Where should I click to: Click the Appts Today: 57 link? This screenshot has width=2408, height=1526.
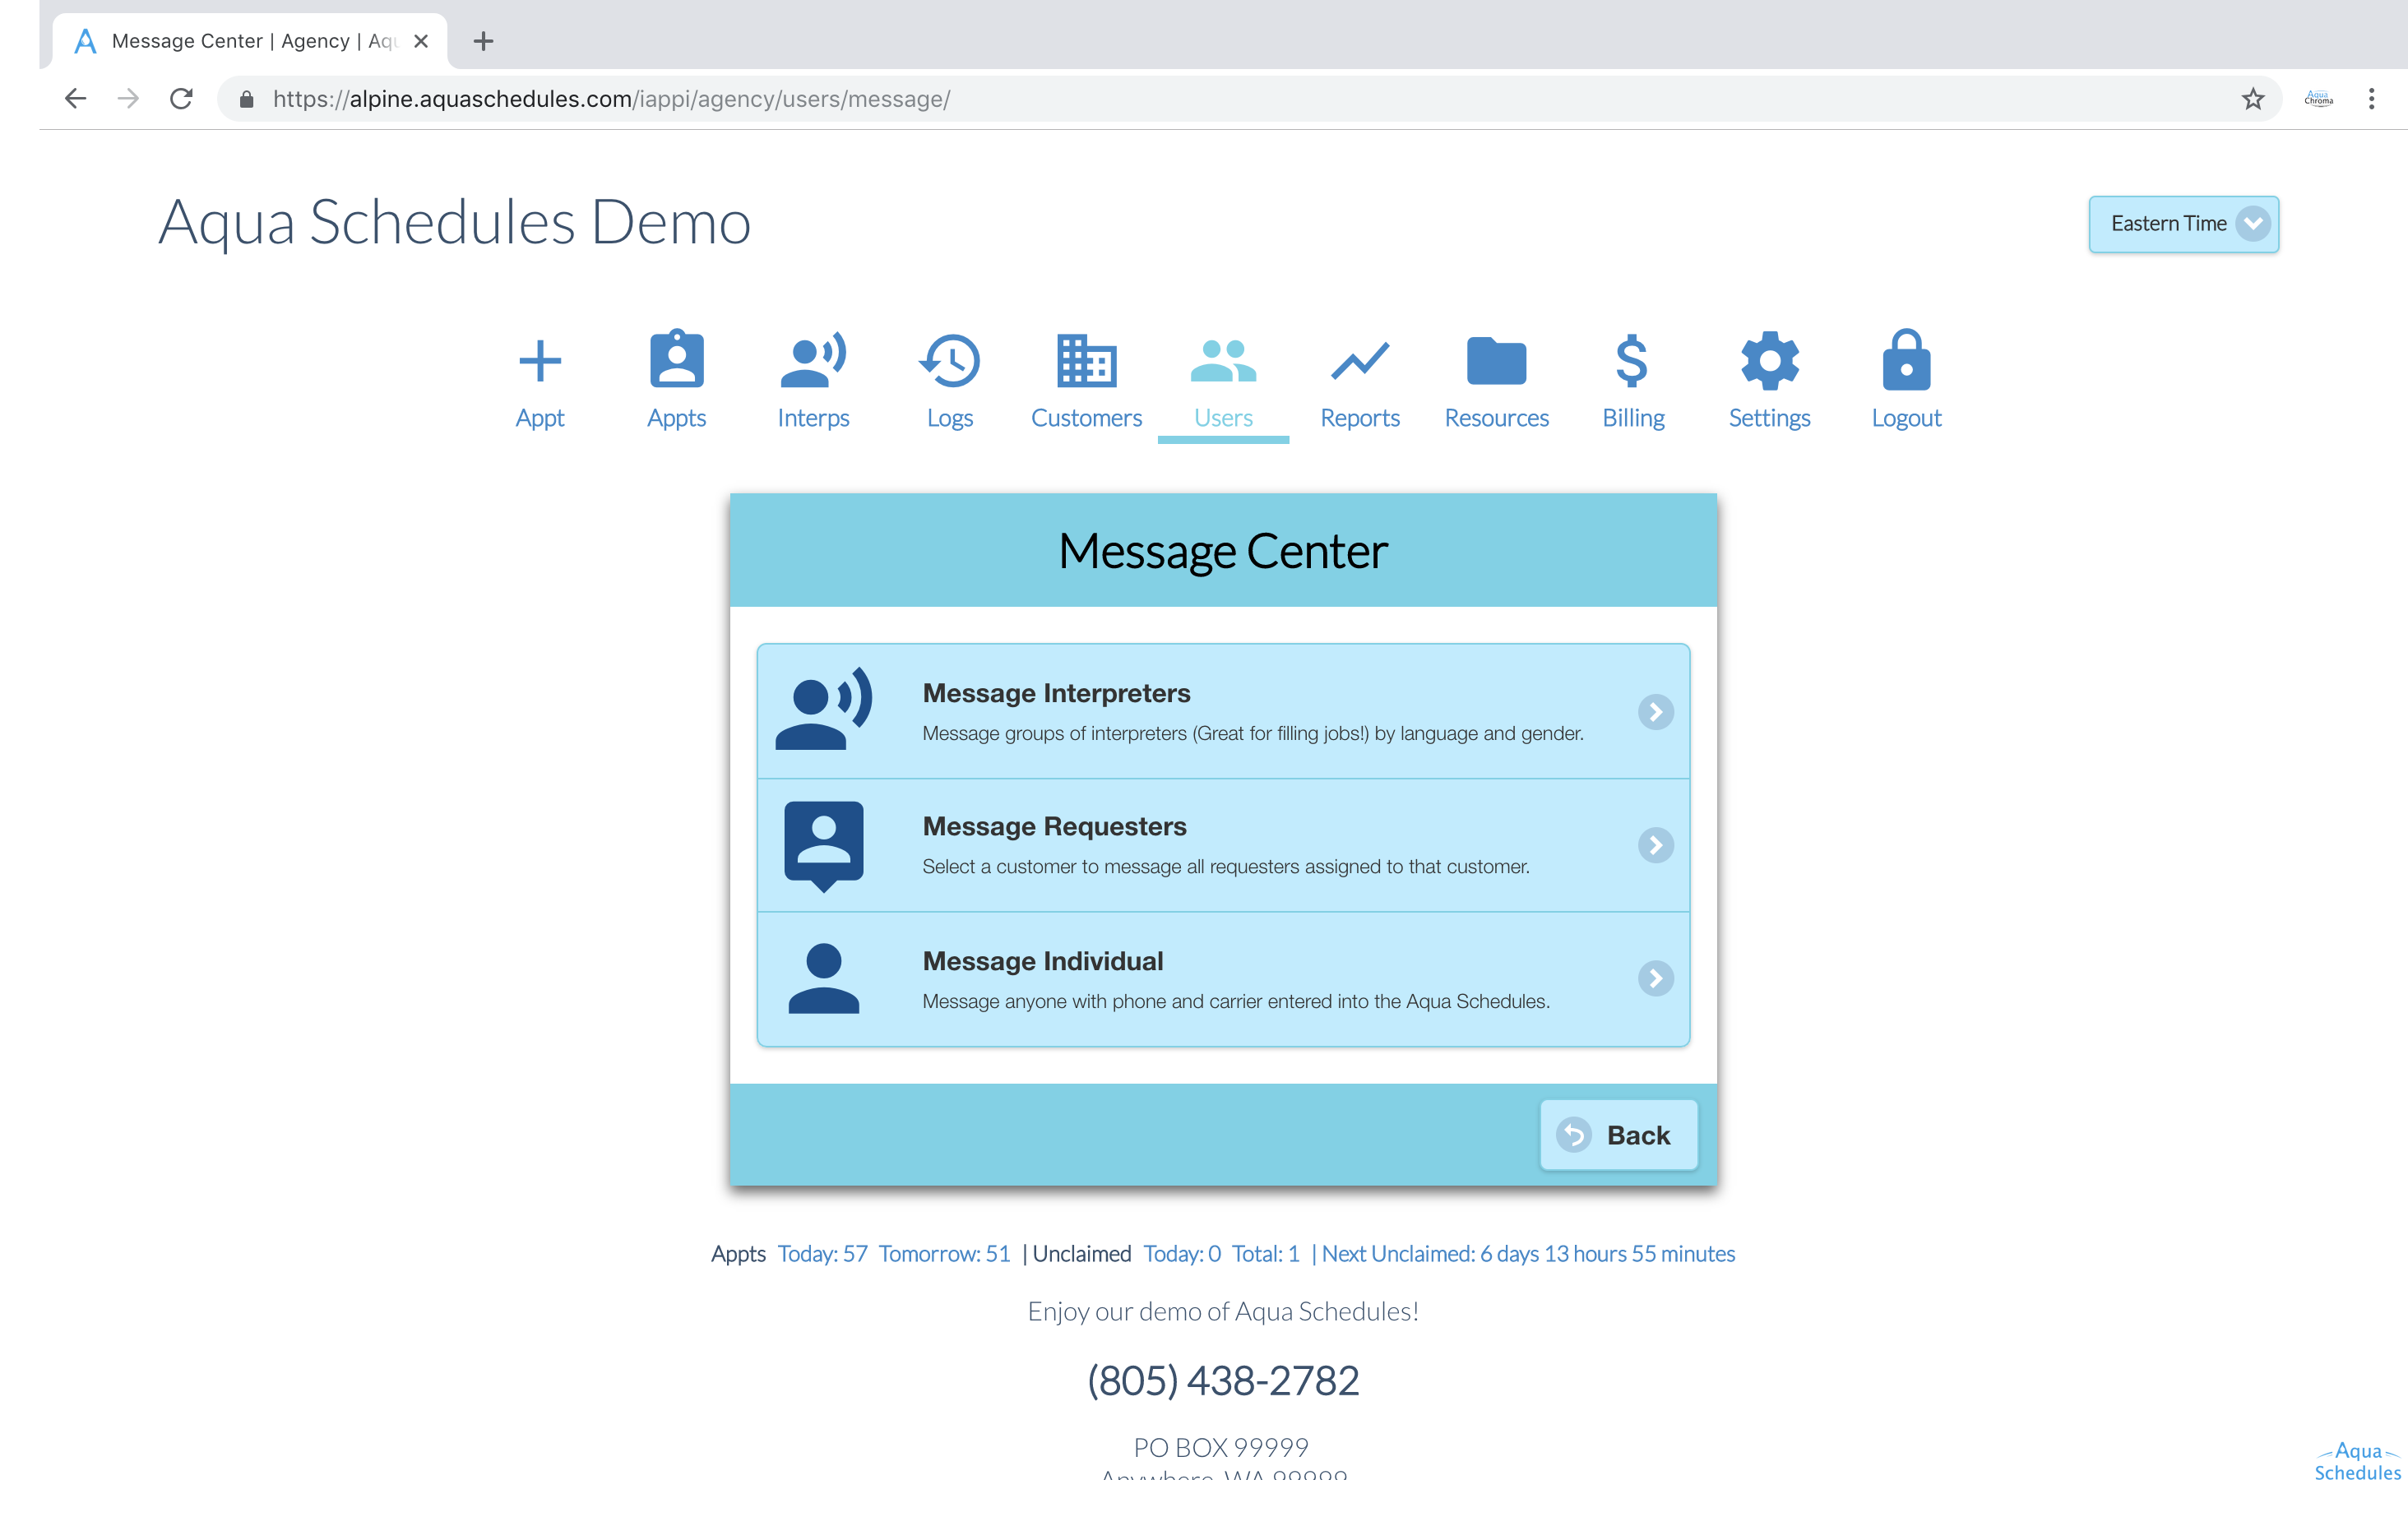click(x=822, y=1254)
